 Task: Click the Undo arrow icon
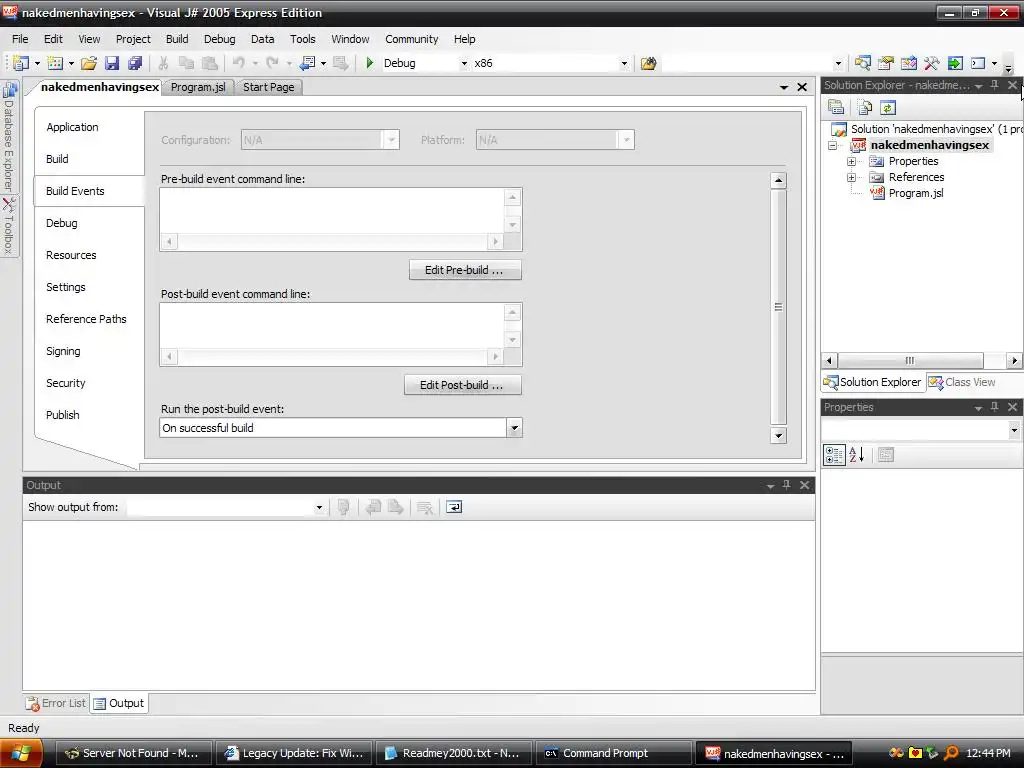pyautogui.click(x=239, y=63)
